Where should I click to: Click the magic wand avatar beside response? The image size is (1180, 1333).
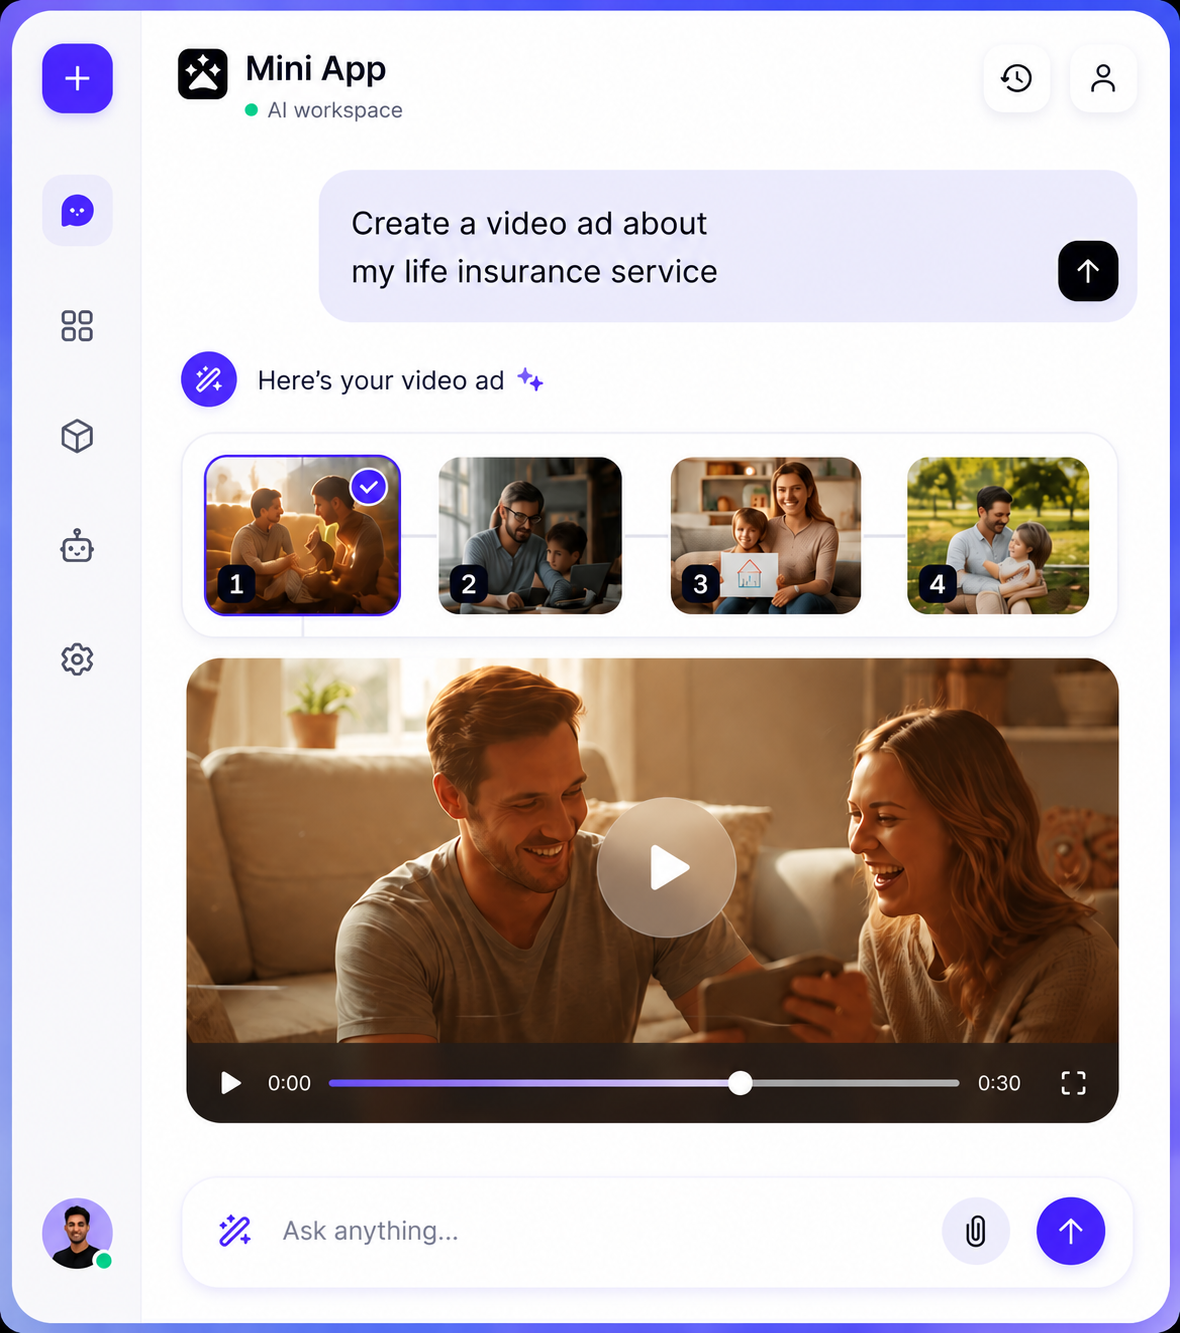(x=209, y=379)
